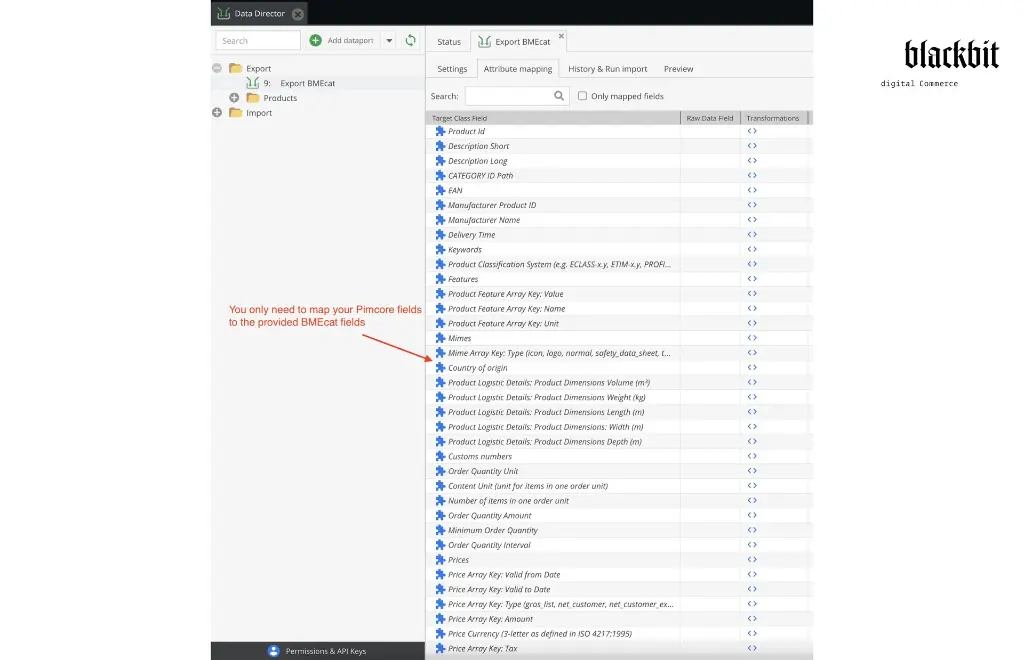
Task: Open the Preview tab
Action: click(x=679, y=69)
